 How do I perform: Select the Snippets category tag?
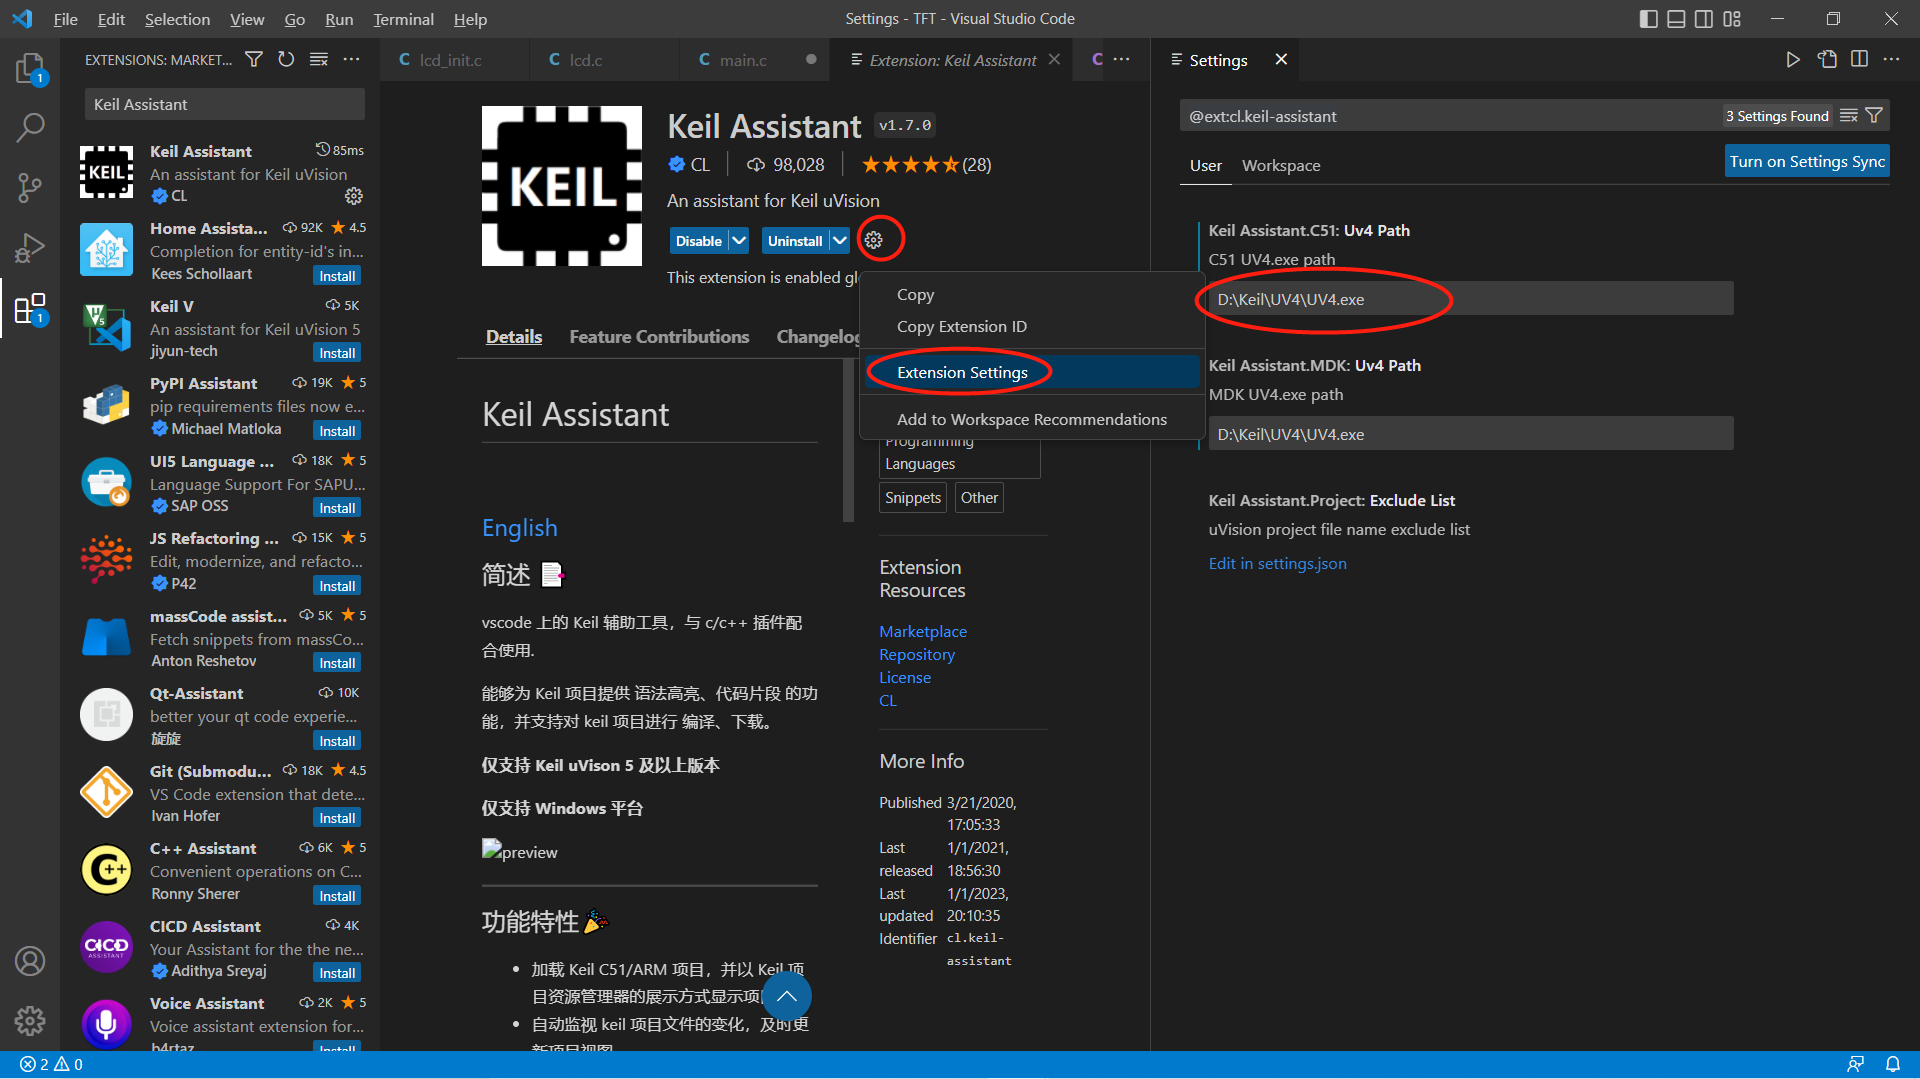913,498
